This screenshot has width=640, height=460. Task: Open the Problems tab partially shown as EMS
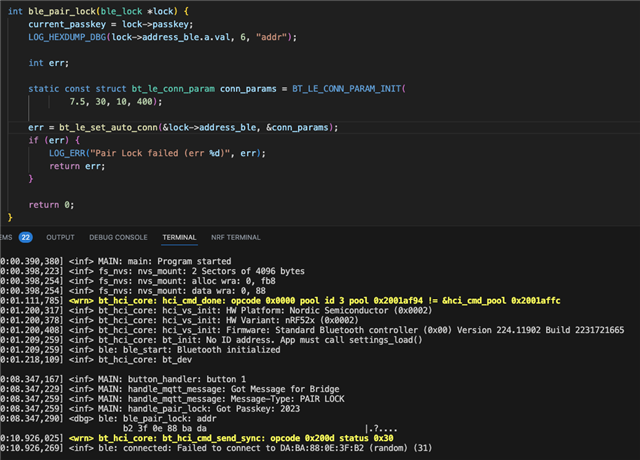6,237
